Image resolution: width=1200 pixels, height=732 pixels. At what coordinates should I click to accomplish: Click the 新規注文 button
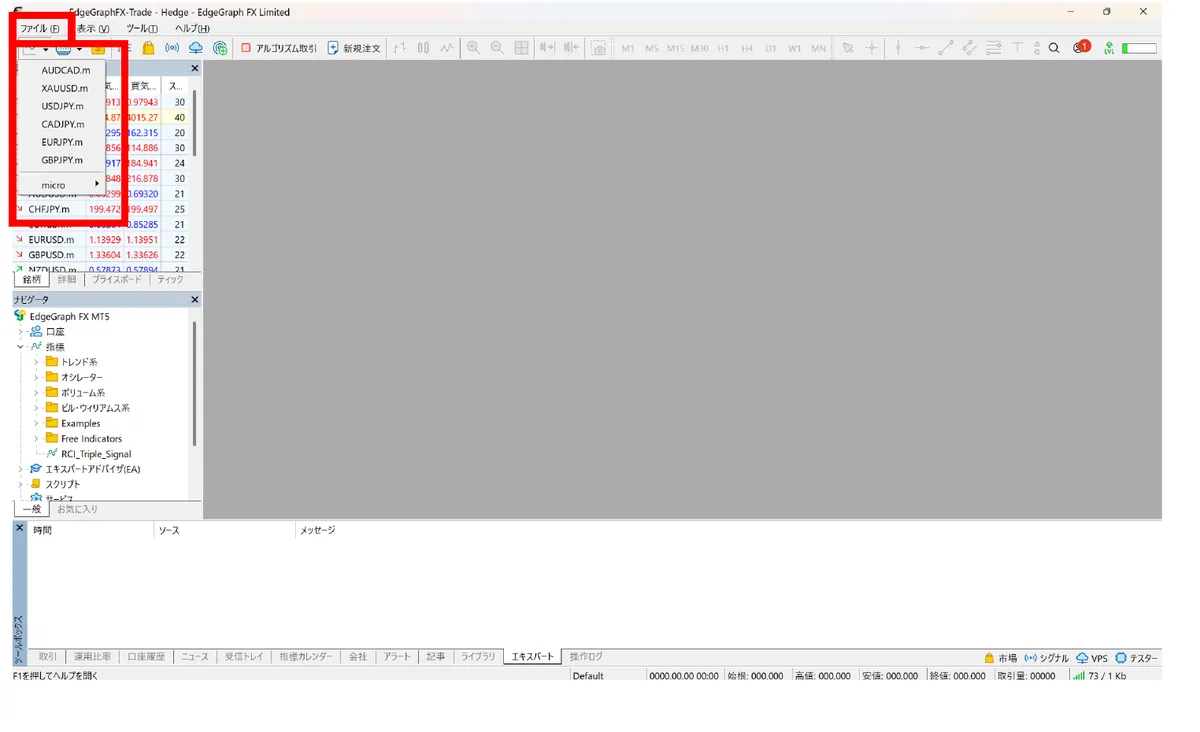(x=354, y=48)
